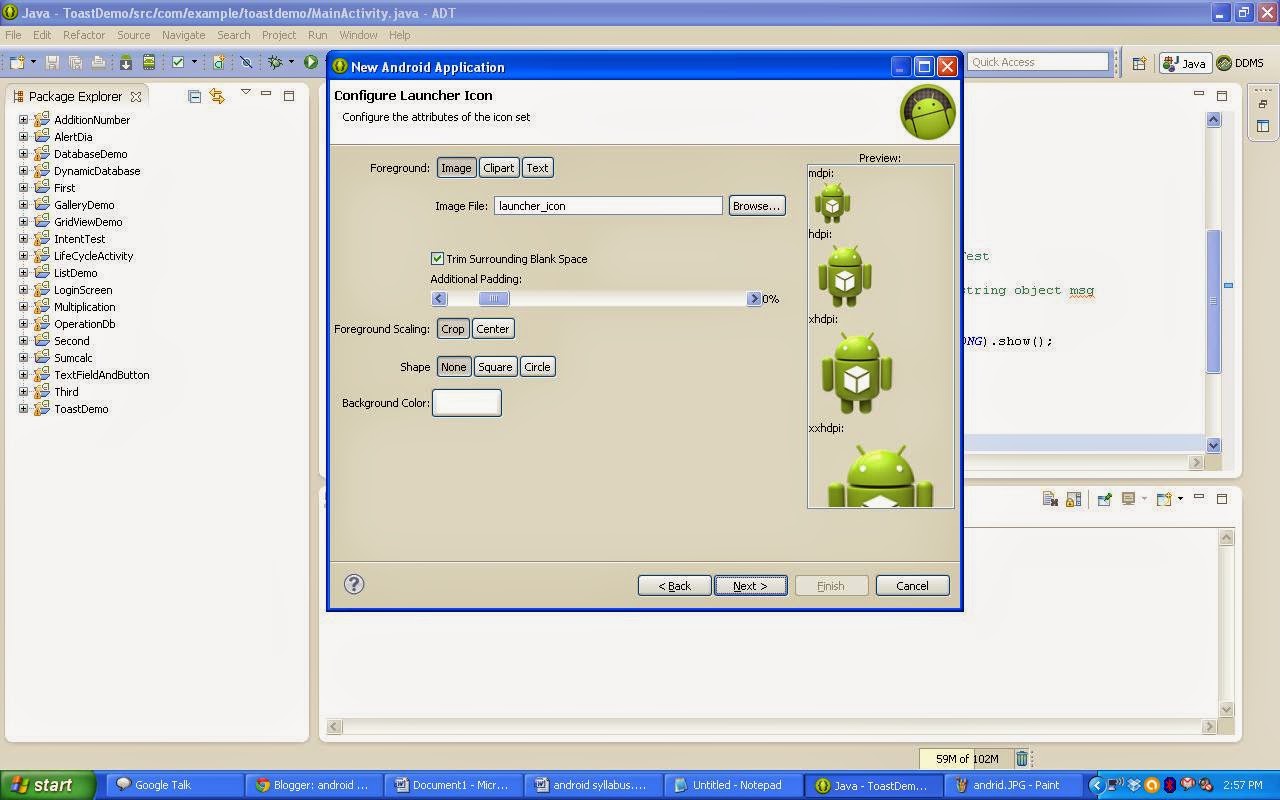Click the Clear Console icon
Image resolution: width=1280 pixels, height=800 pixels.
pyautogui.click(x=1050, y=499)
